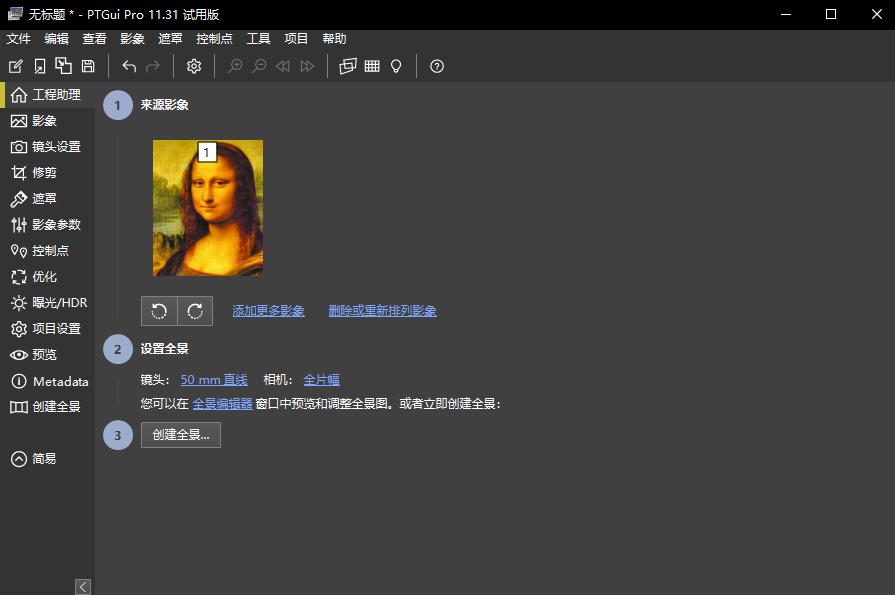Image resolution: width=895 pixels, height=595 pixels.
Task: Click the 创建全景... button
Action: [x=181, y=435]
